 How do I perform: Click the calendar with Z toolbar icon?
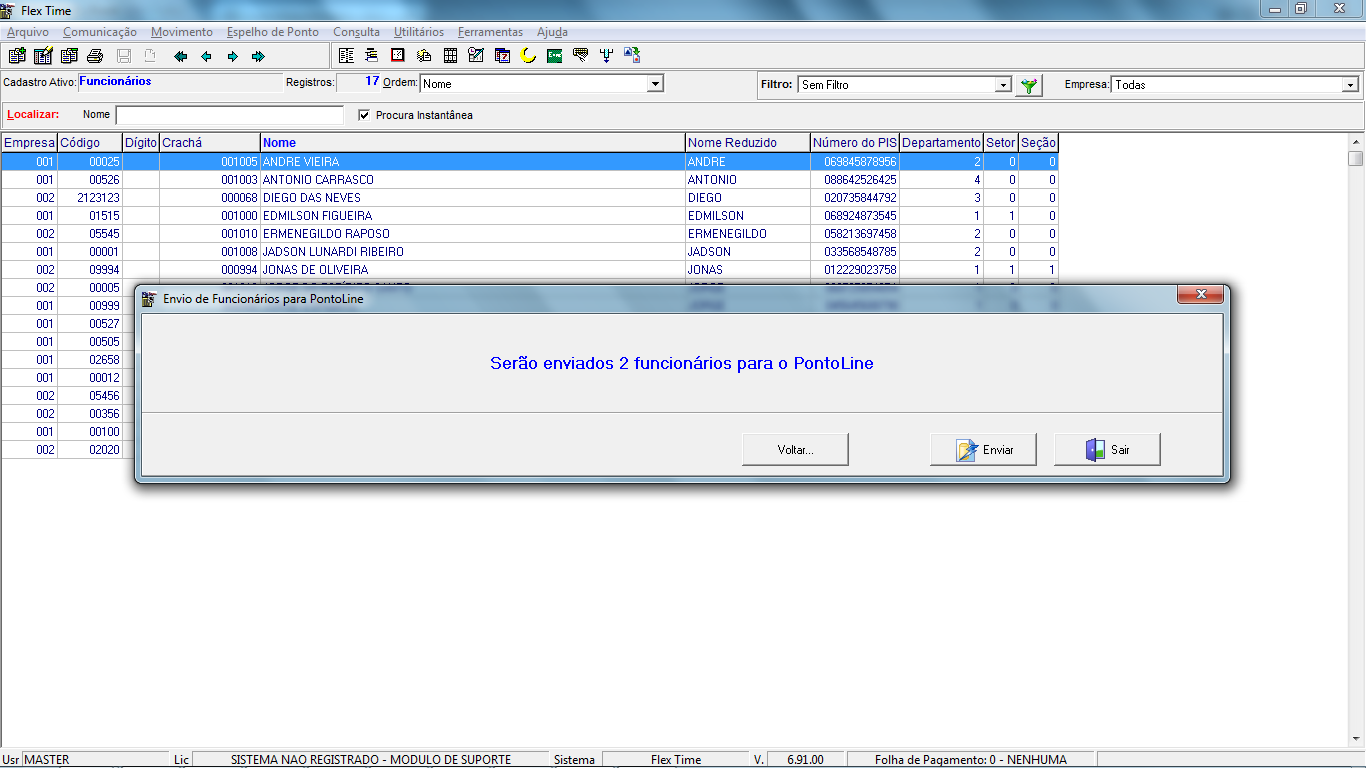point(502,56)
